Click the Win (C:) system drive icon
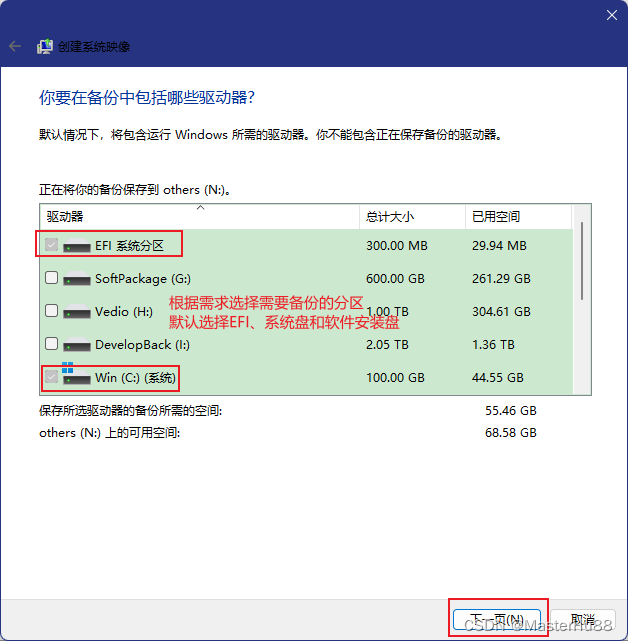 point(76,374)
